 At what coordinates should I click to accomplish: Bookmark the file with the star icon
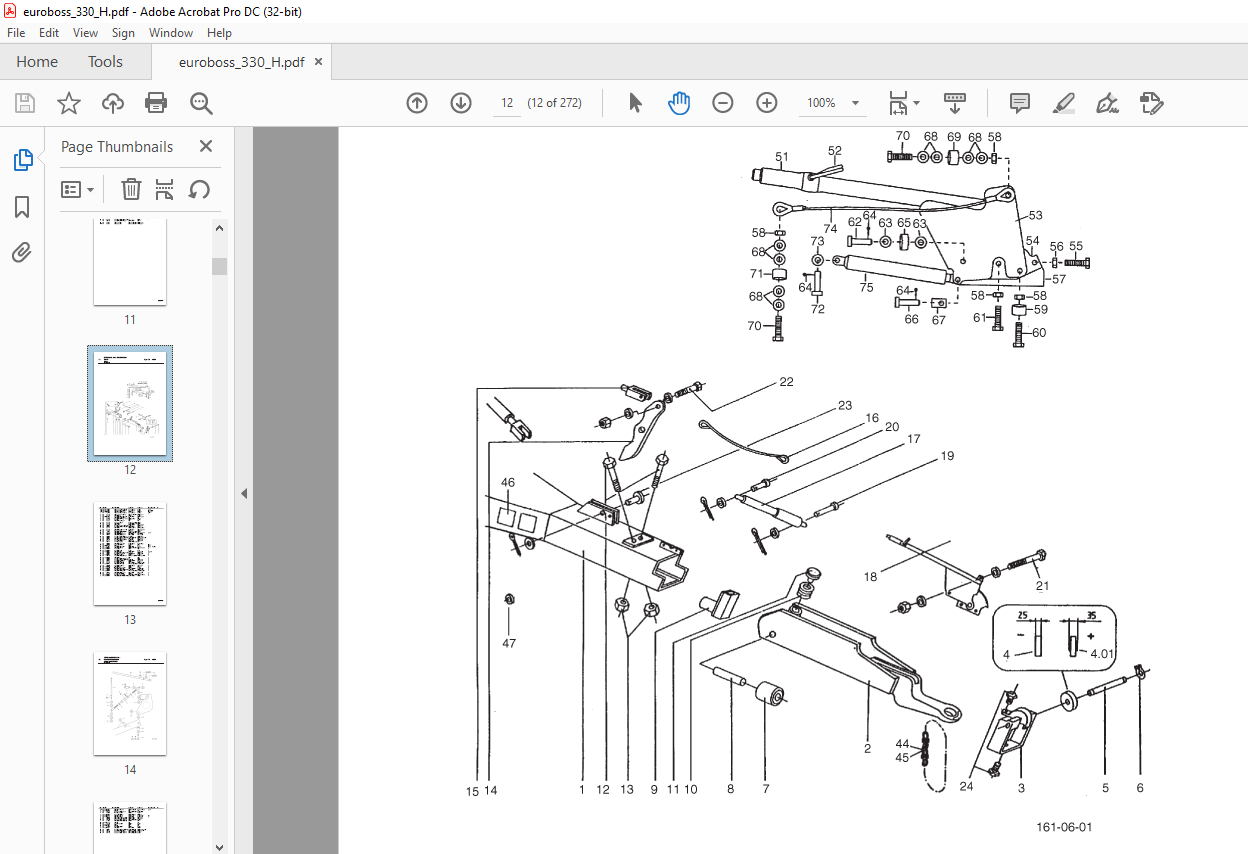click(68, 103)
